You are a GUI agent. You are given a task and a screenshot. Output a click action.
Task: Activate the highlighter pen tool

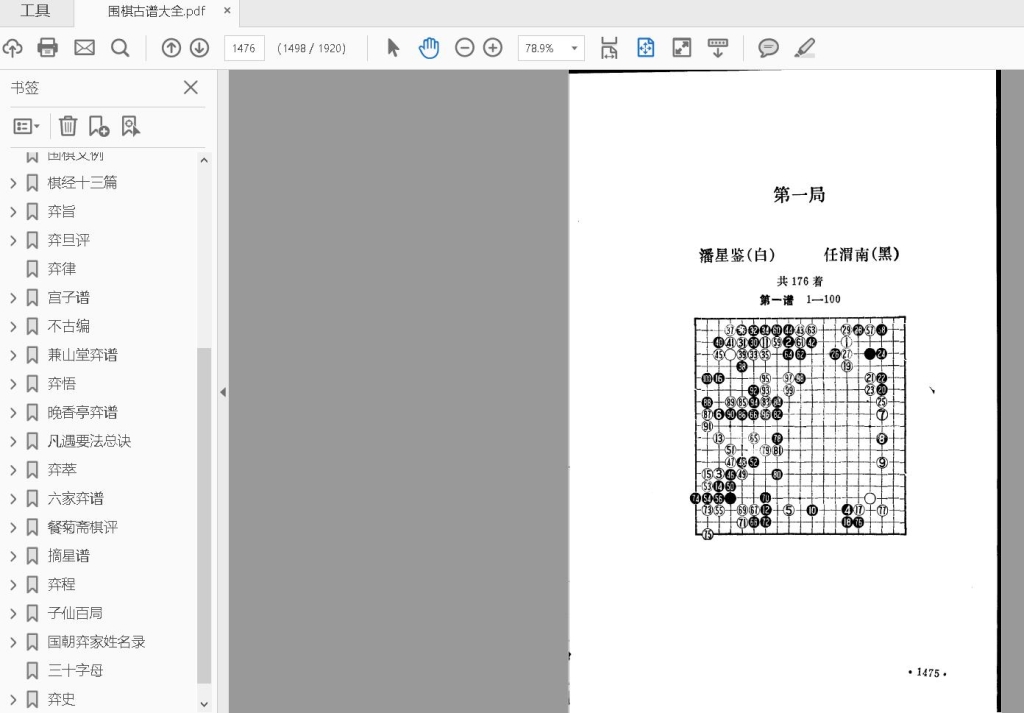(x=805, y=47)
